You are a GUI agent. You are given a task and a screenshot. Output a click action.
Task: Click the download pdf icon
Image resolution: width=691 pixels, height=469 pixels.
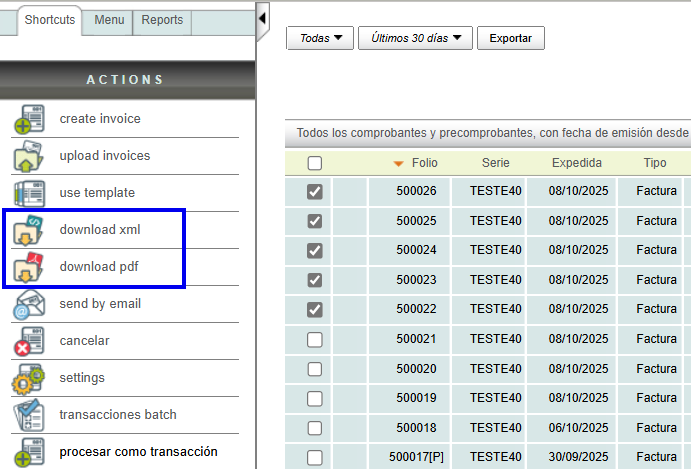(28, 268)
